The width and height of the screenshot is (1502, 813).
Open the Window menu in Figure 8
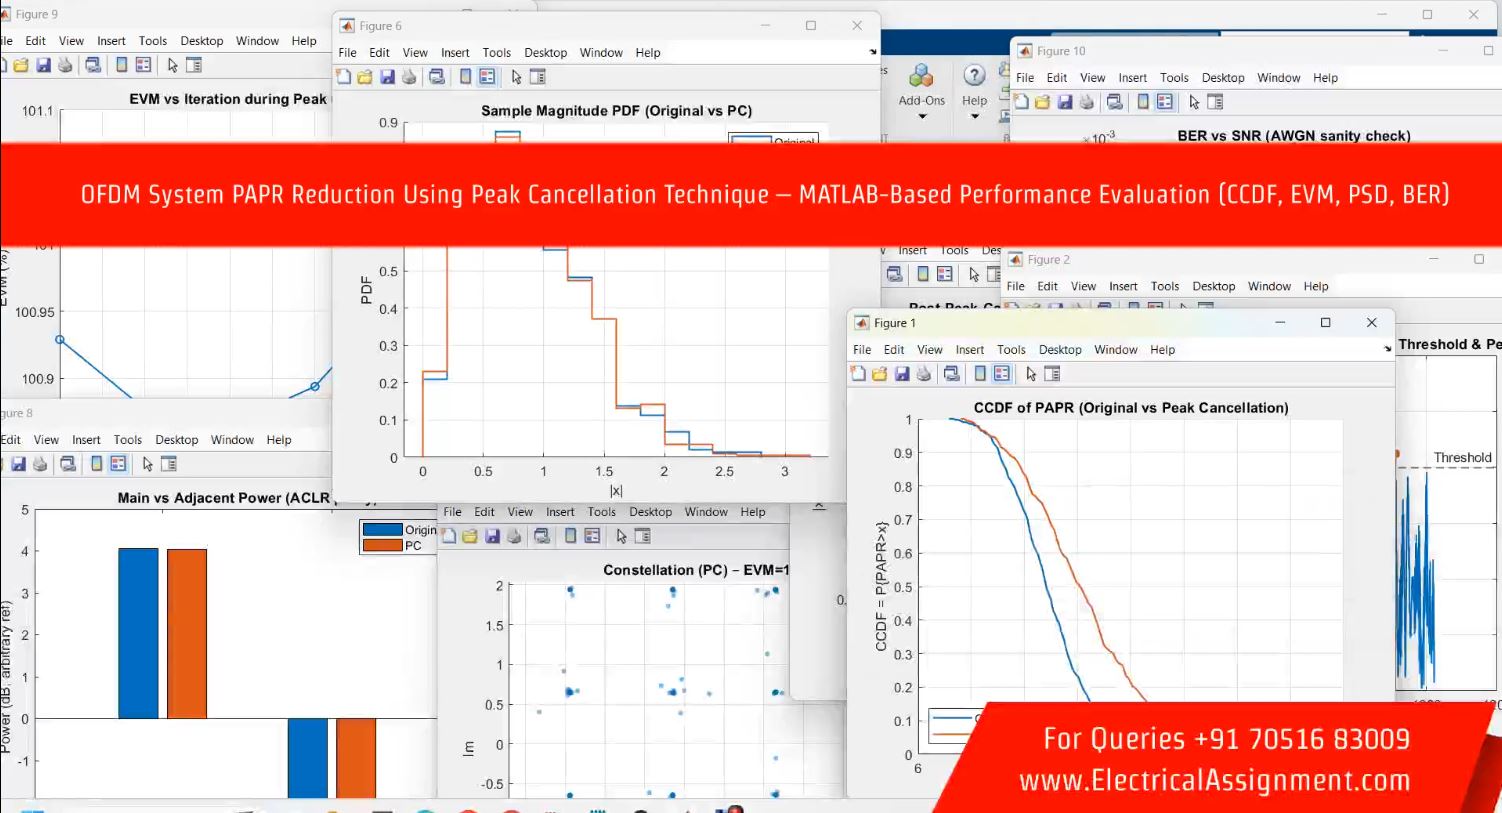point(232,440)
